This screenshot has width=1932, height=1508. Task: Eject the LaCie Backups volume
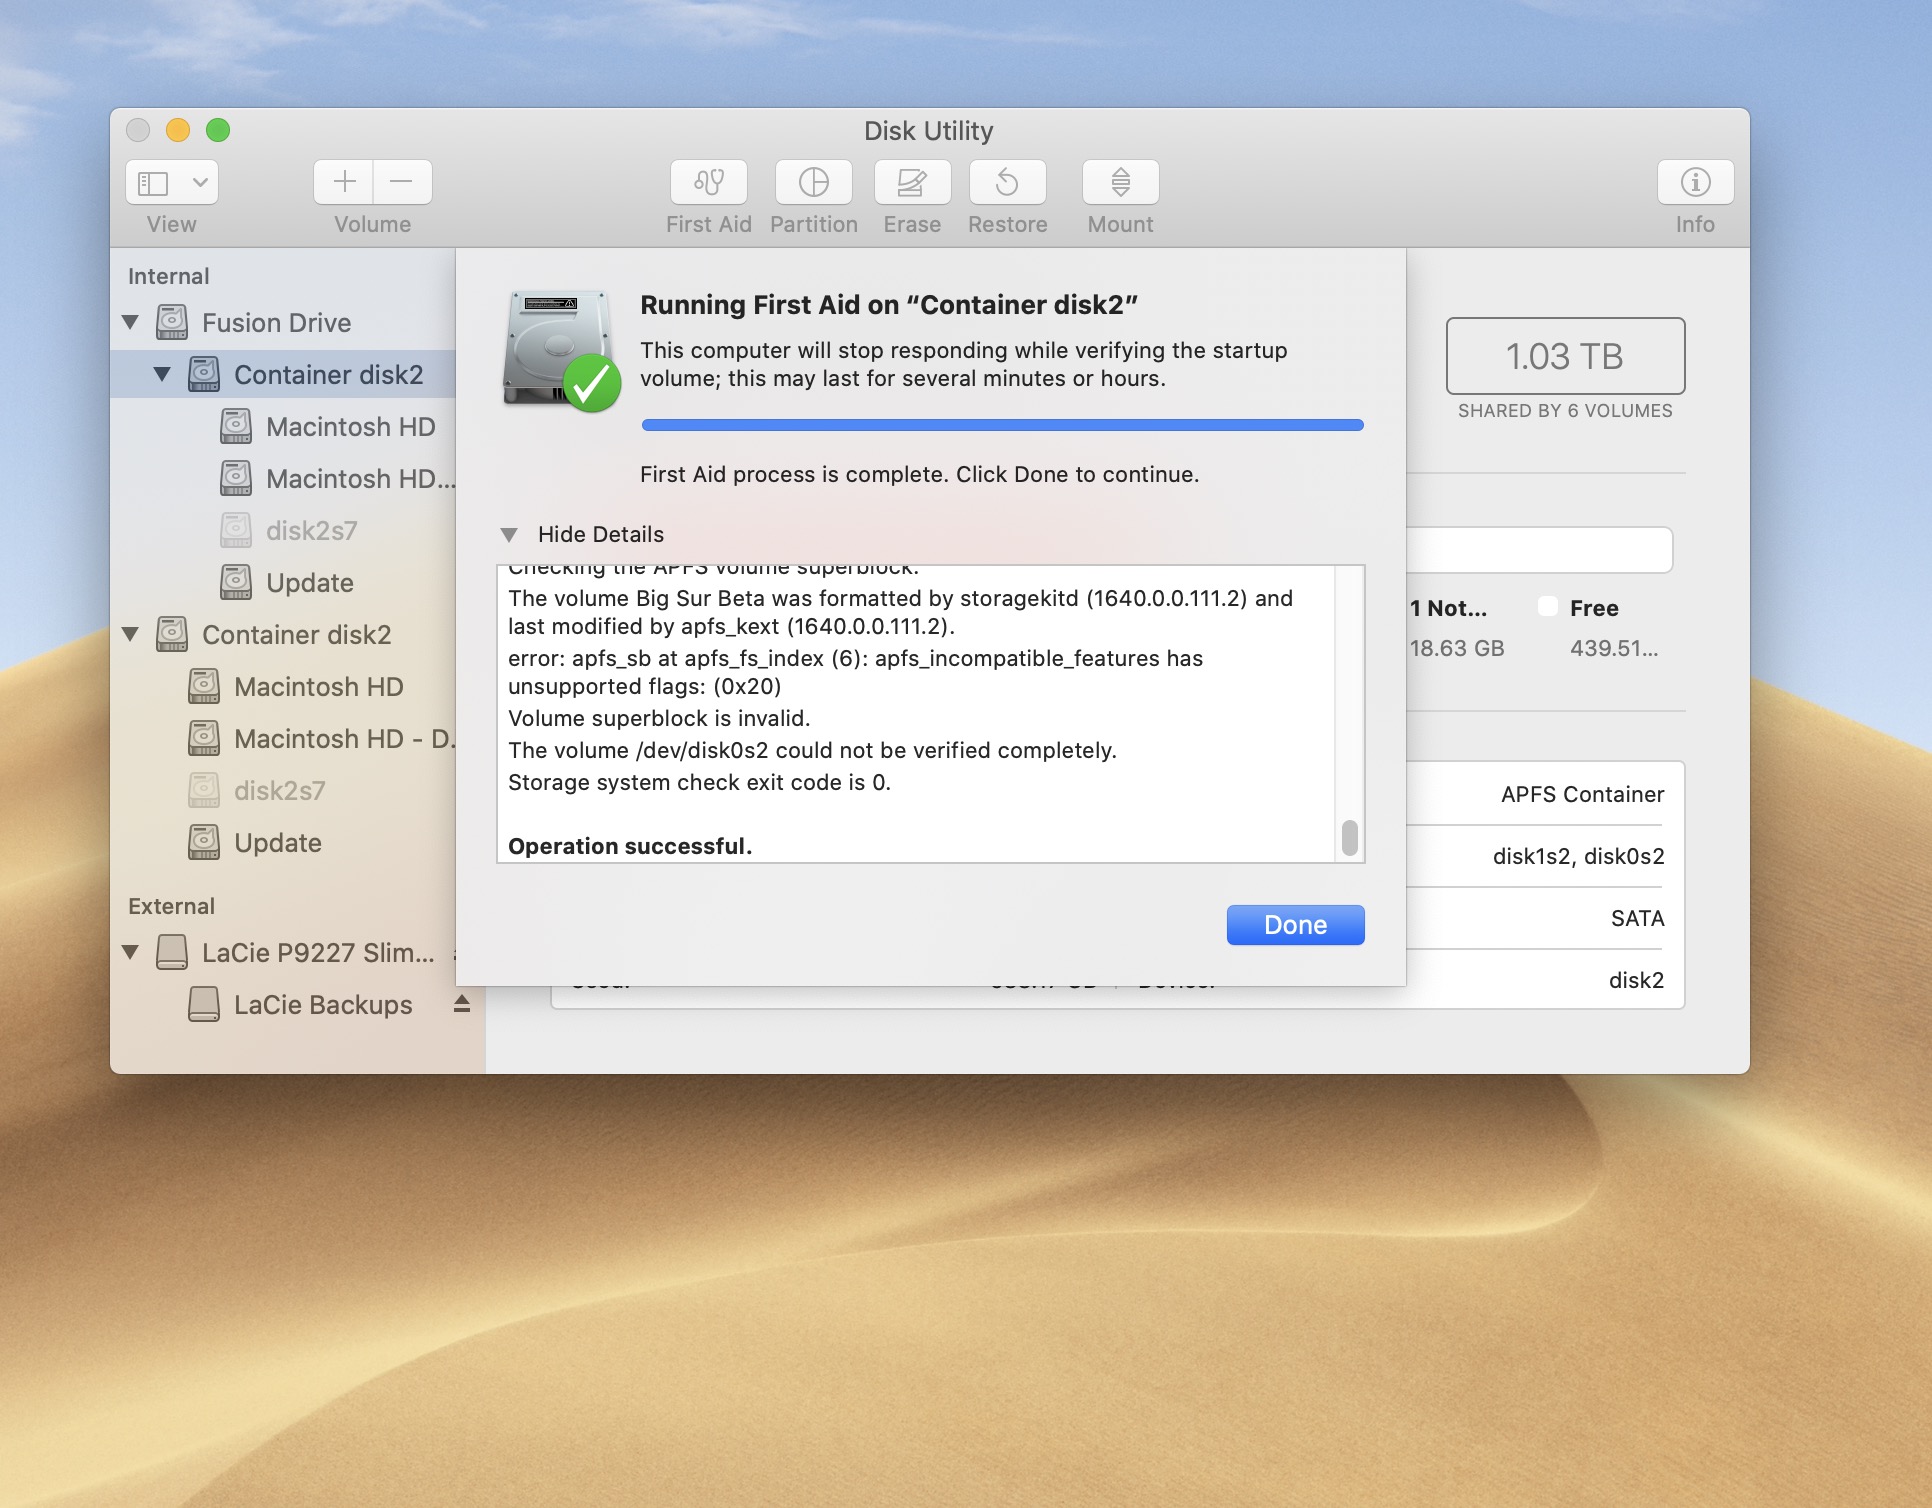coord(461,1004)
